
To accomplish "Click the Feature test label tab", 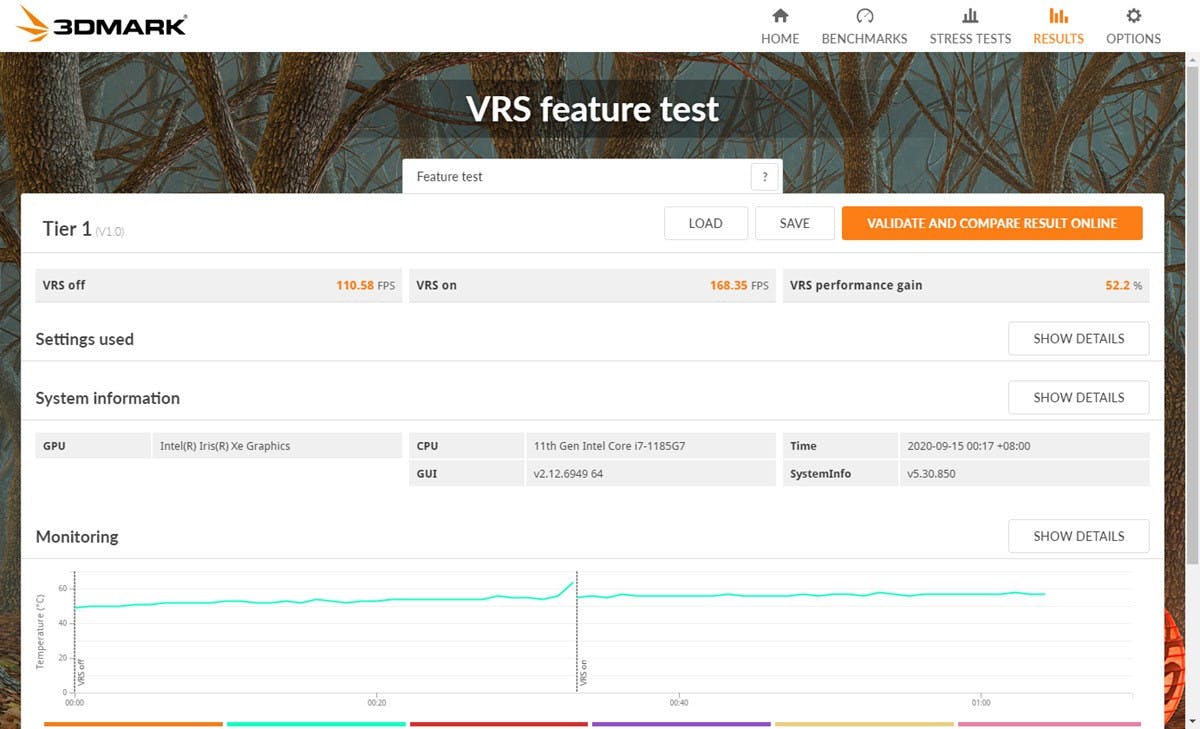I will [x=450, y=177].
